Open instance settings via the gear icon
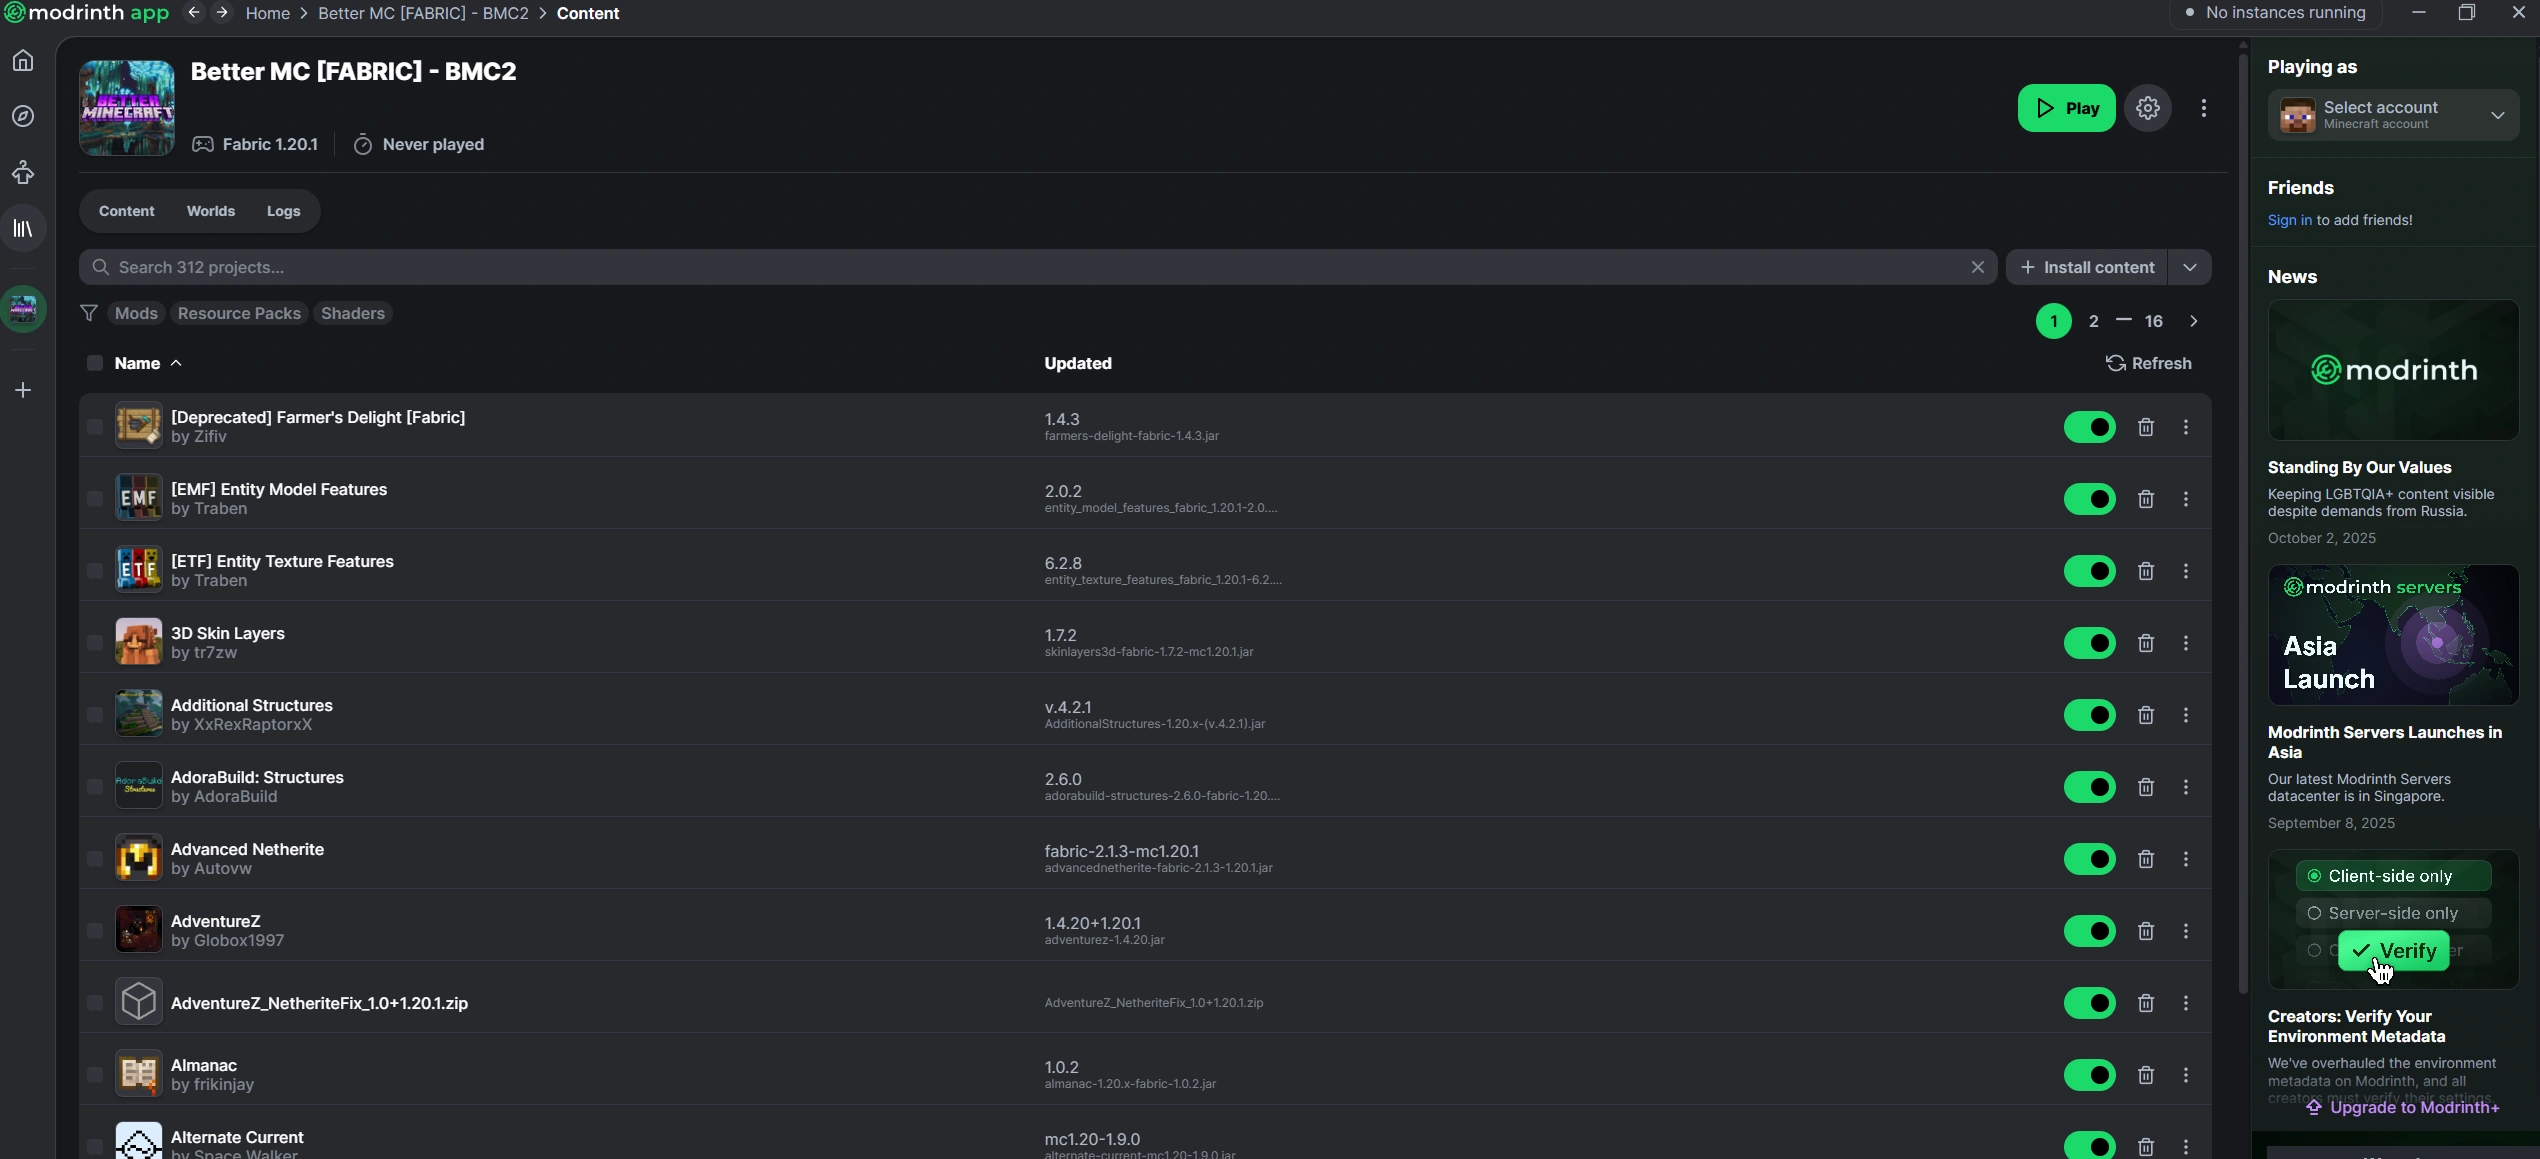The width and height of the screenshot is (2540, 1159). coord(2148,108)
